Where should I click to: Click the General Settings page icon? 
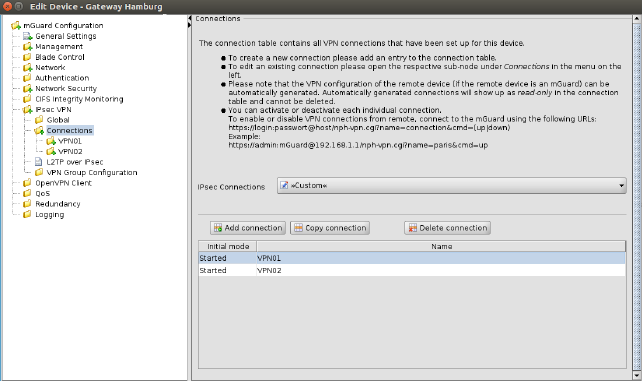pyautogui.click(x=27, y=36)
